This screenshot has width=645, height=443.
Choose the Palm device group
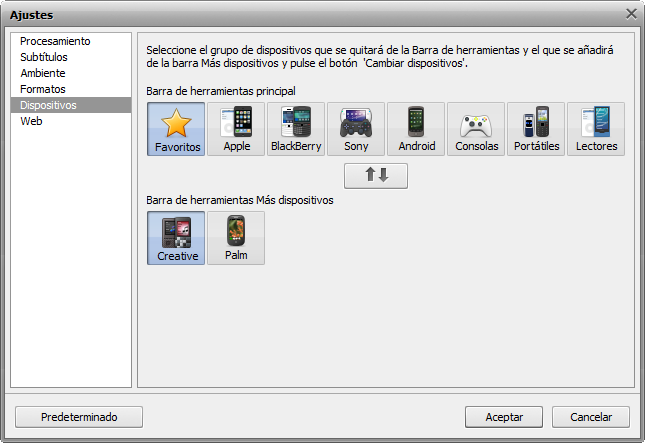pos(236,238)
